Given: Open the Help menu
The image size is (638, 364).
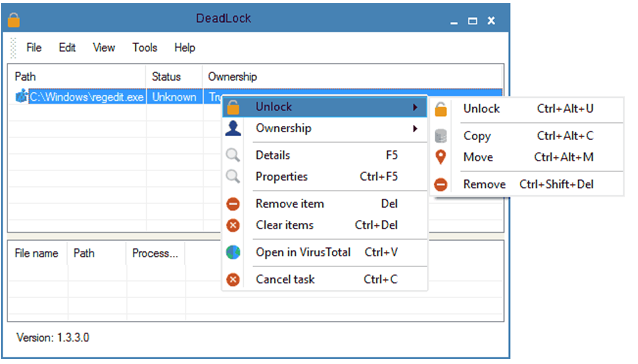Looking at the screenshot, I should click(185, 48).
